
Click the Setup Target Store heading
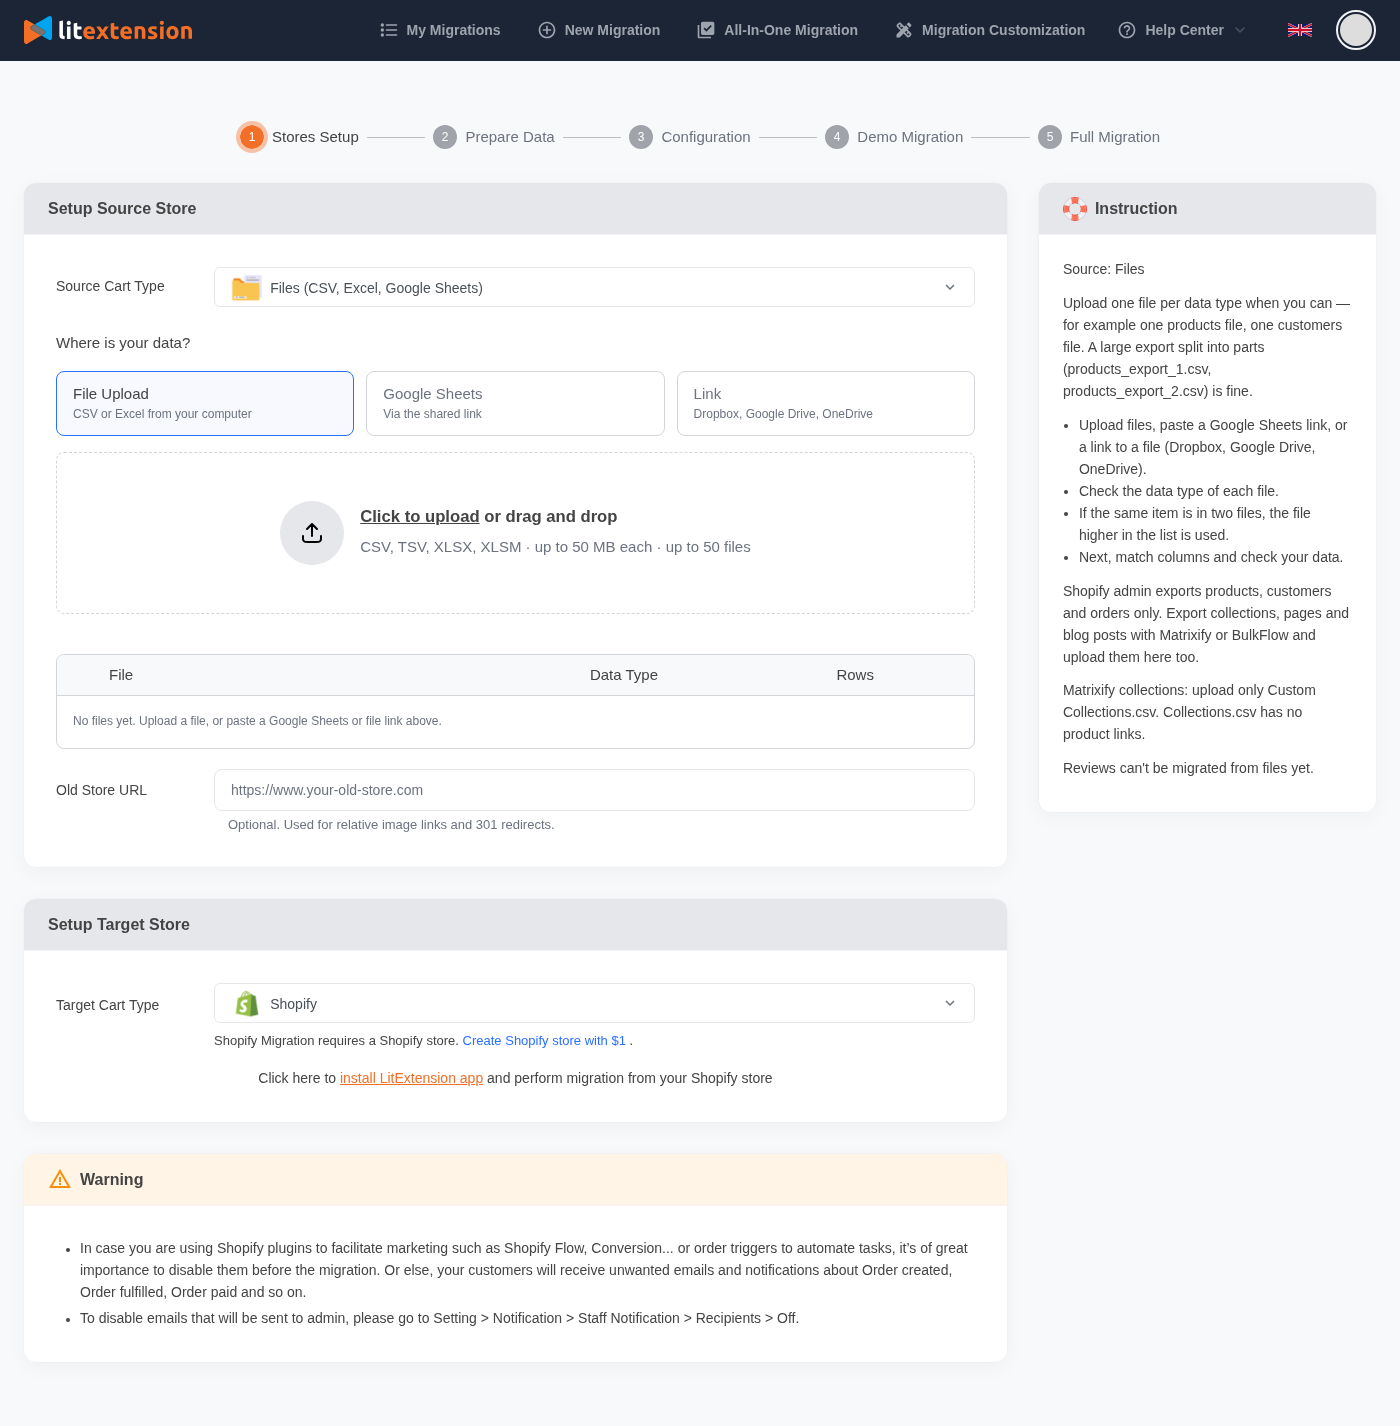[x=119, y=925]
